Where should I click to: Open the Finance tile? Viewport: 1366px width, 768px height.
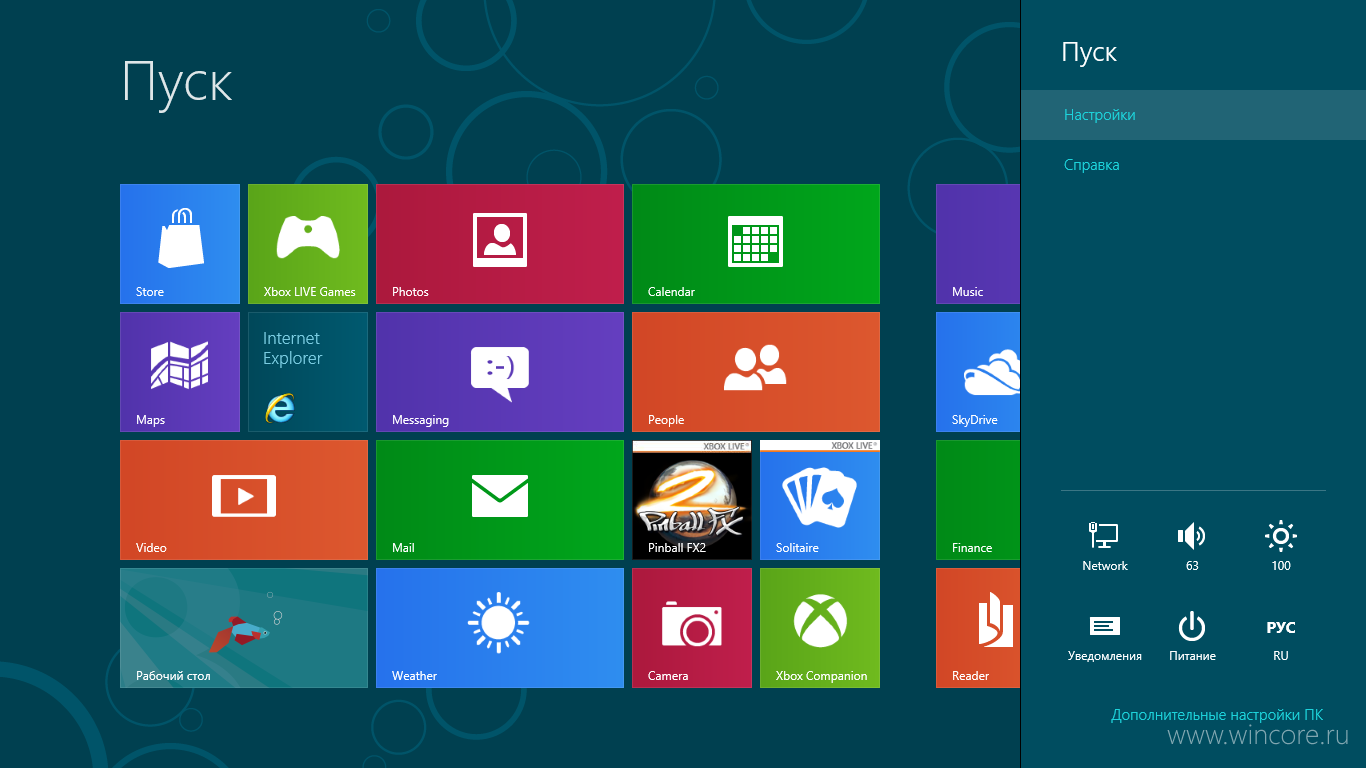pos(978,500)
